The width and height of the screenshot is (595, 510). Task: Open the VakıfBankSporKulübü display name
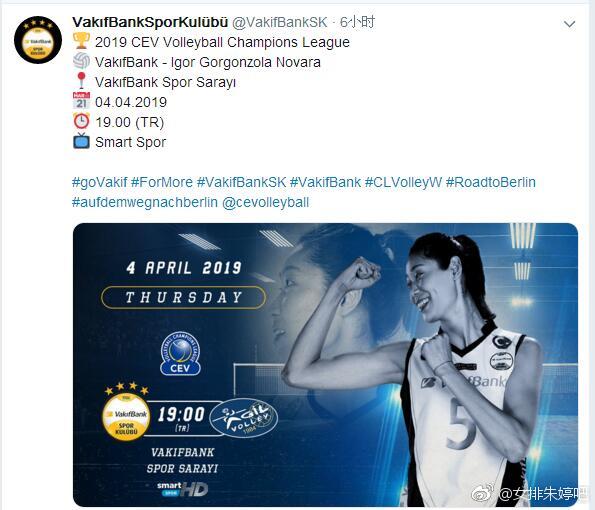[x=150, y=22]
